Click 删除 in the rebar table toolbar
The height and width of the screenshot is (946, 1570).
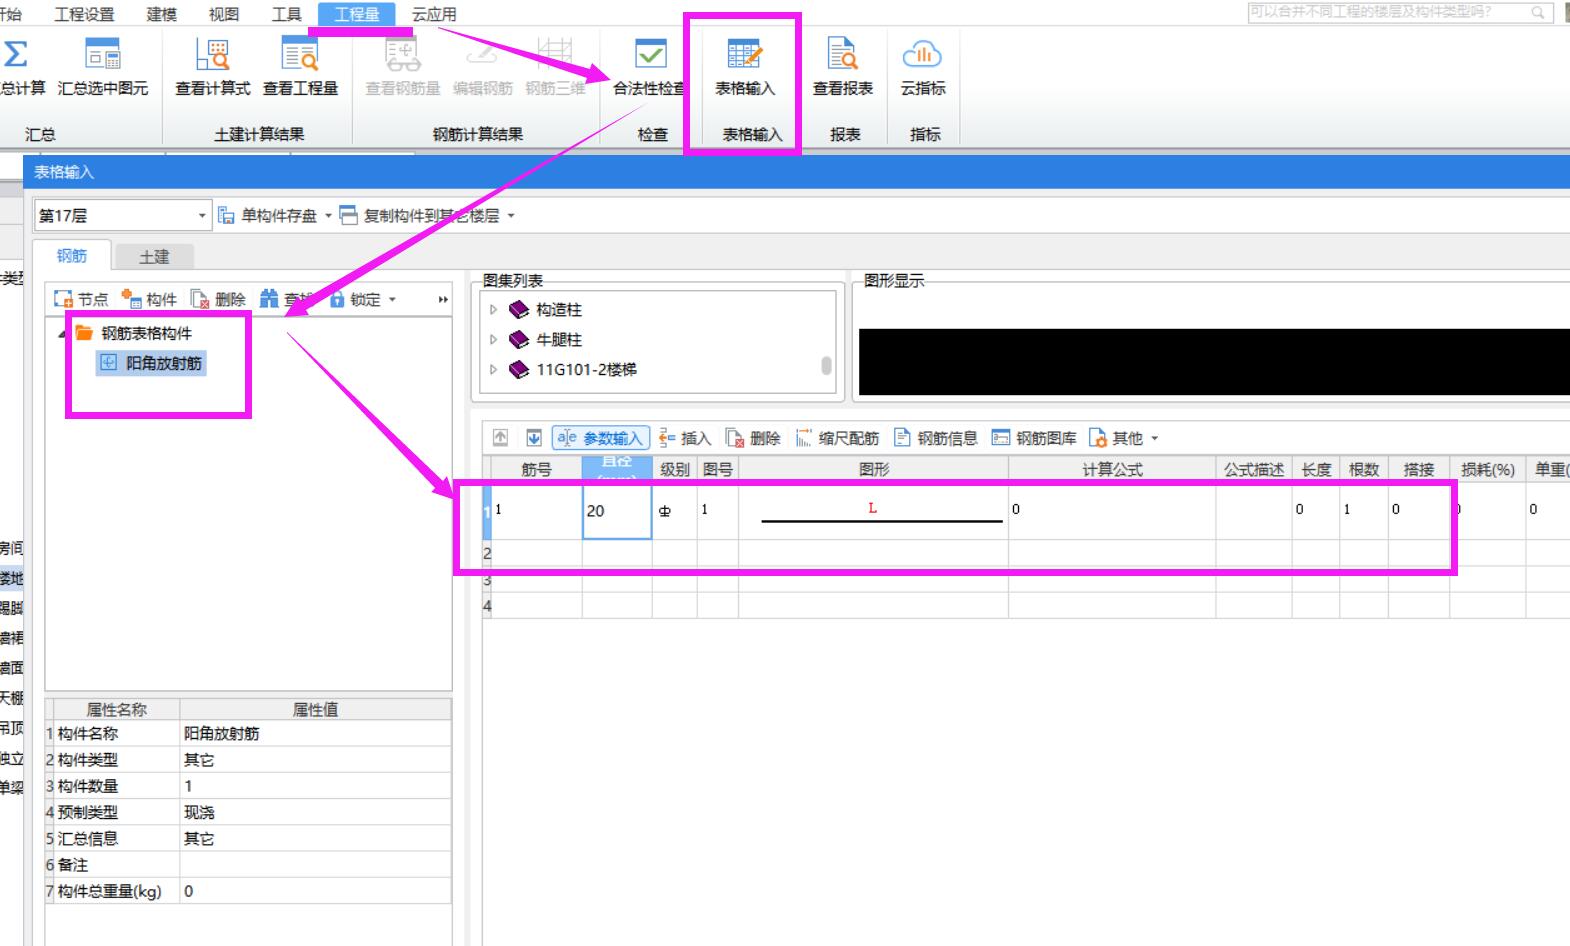click(753, 438)
